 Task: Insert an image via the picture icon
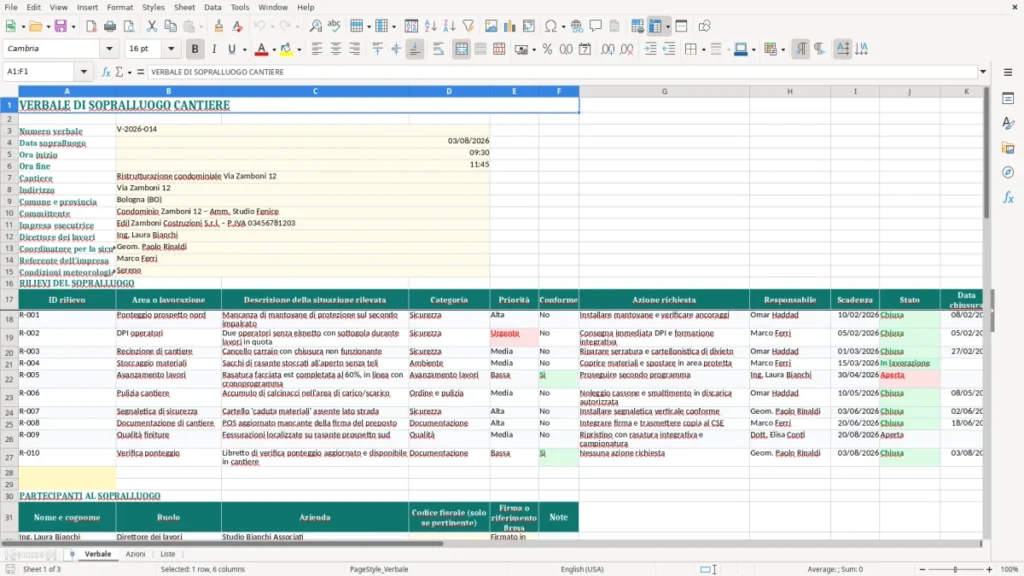point(491,26)
